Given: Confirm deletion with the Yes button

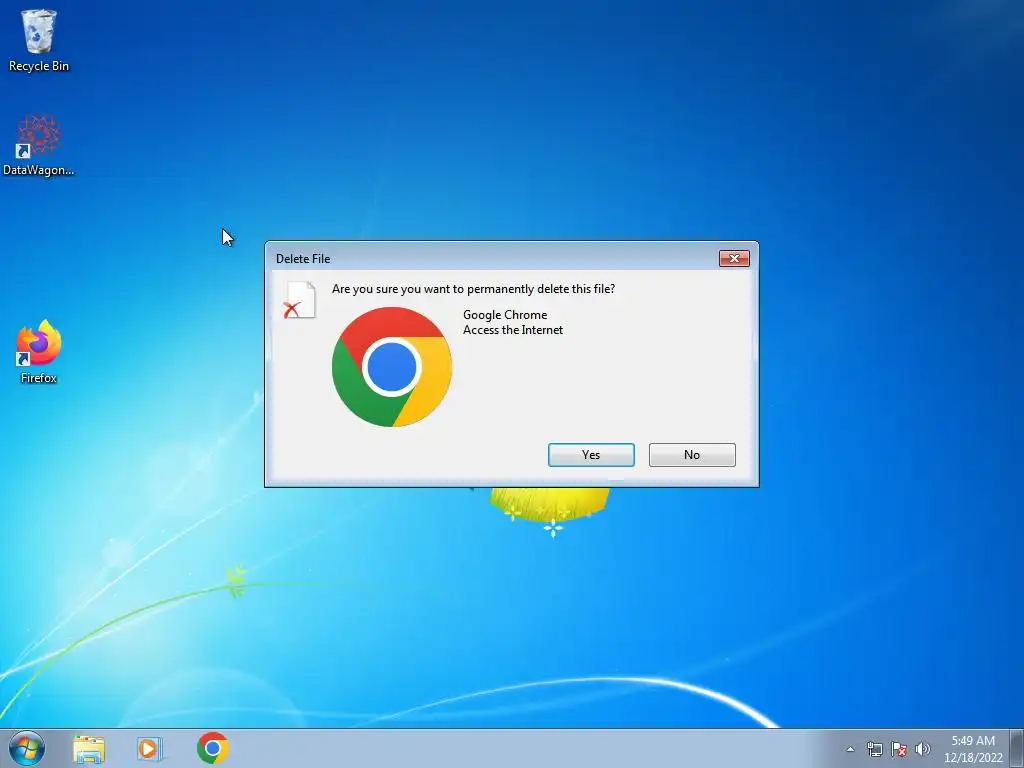Looking at the screenshot, I should (591, 455).
